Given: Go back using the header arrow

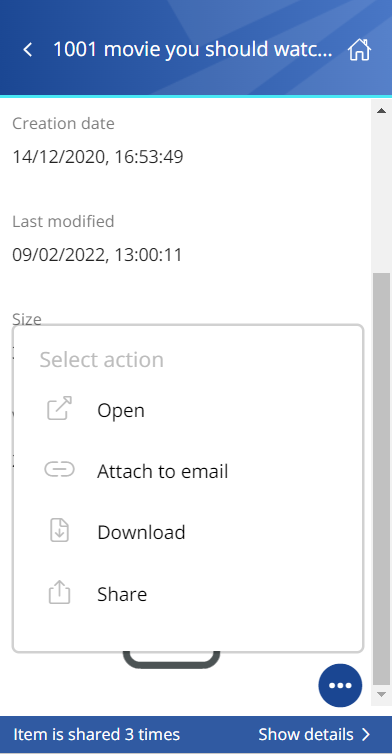Looking at the screenshot, I should pyautogui.click(x=28, y=50).
